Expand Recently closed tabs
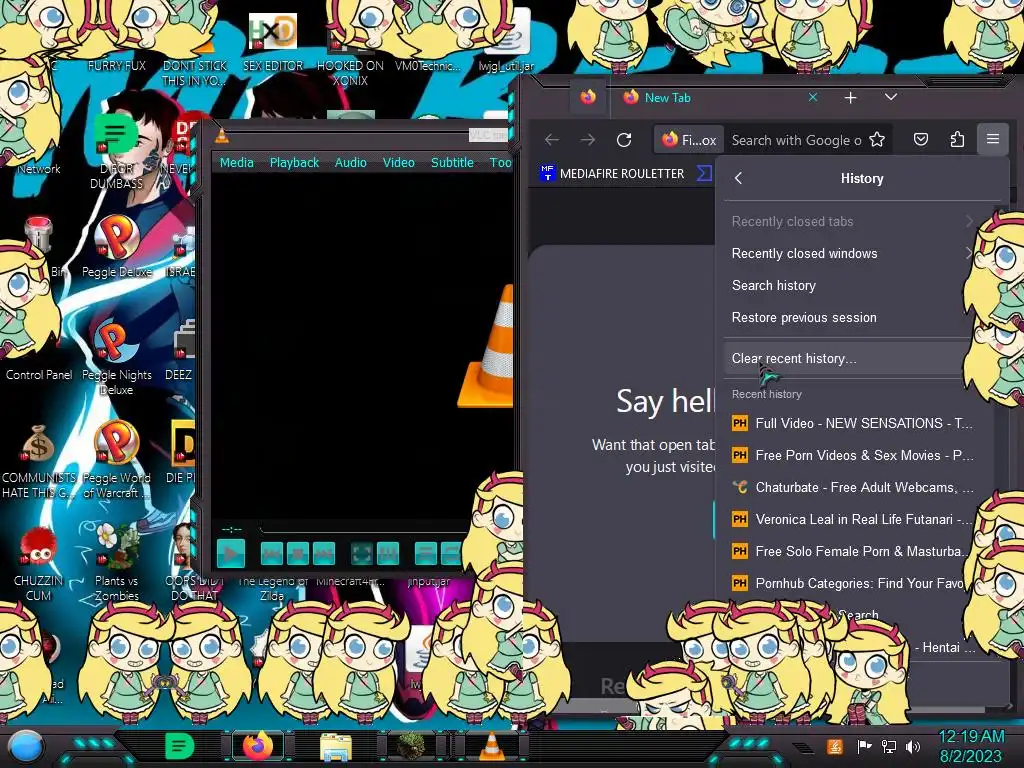The height and width of the screenshot is (768, 1024). tap(852, 221)
